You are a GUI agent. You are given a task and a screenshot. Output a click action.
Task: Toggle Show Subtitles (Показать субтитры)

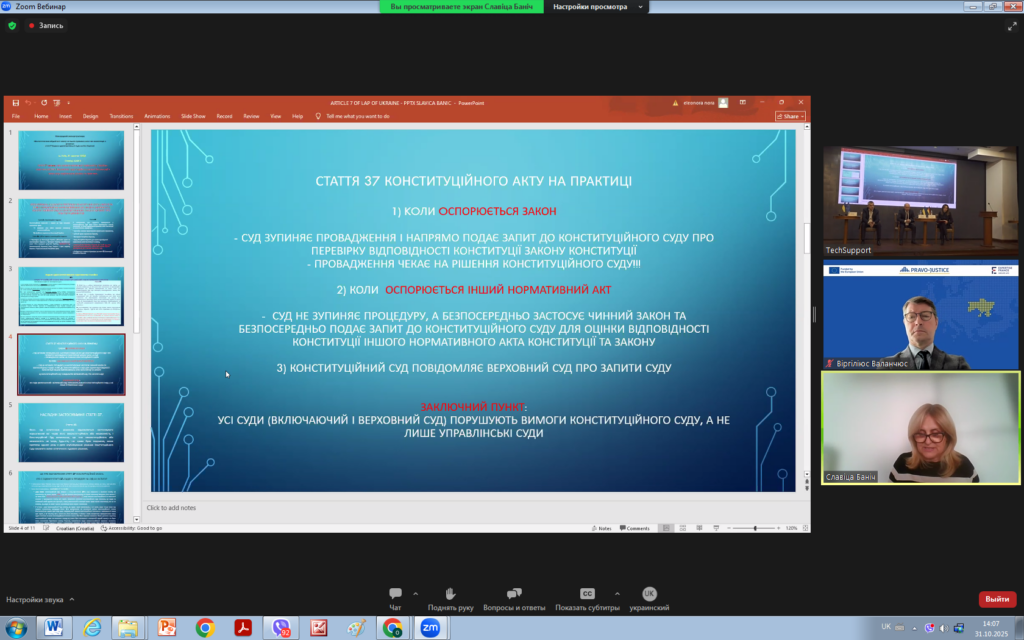587,594
